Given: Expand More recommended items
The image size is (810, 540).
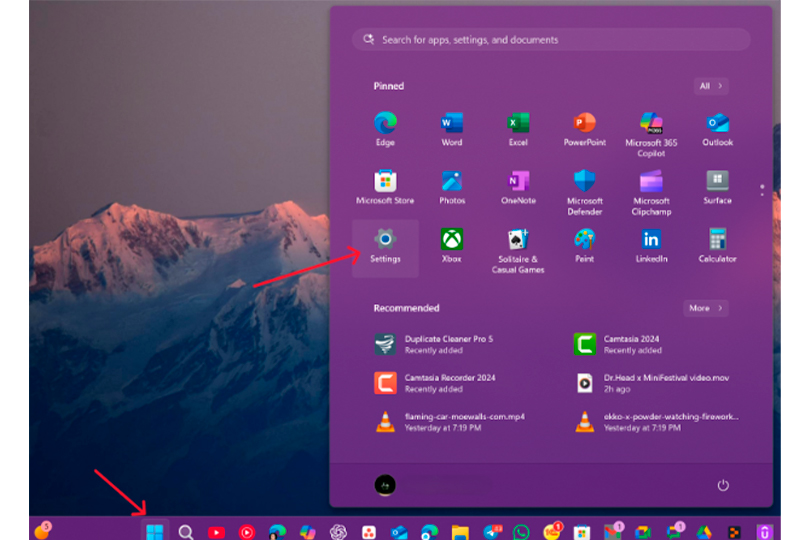Looking at the screenshot, I should [x=706, y=308].
